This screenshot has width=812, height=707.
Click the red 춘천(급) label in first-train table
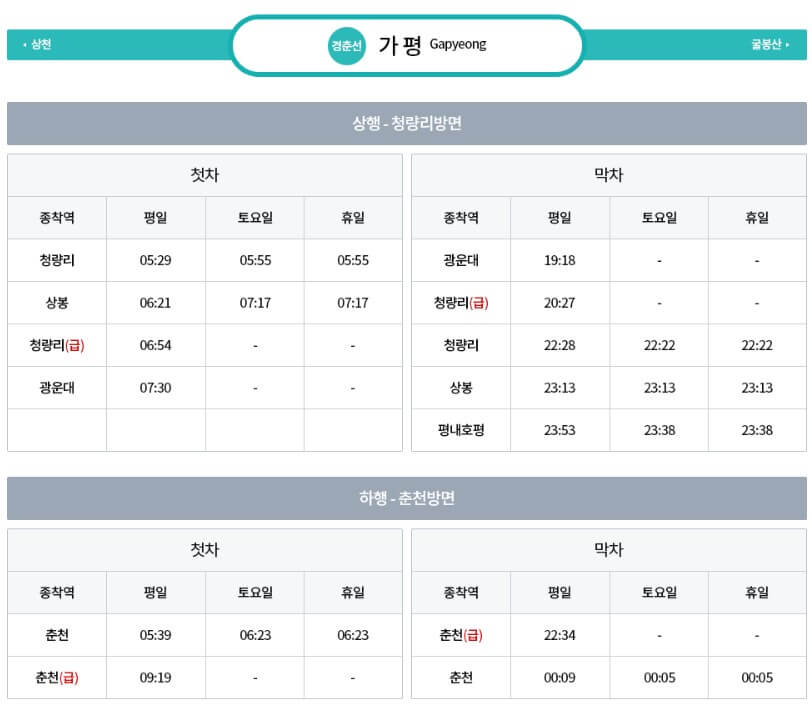tap(54, 677)
